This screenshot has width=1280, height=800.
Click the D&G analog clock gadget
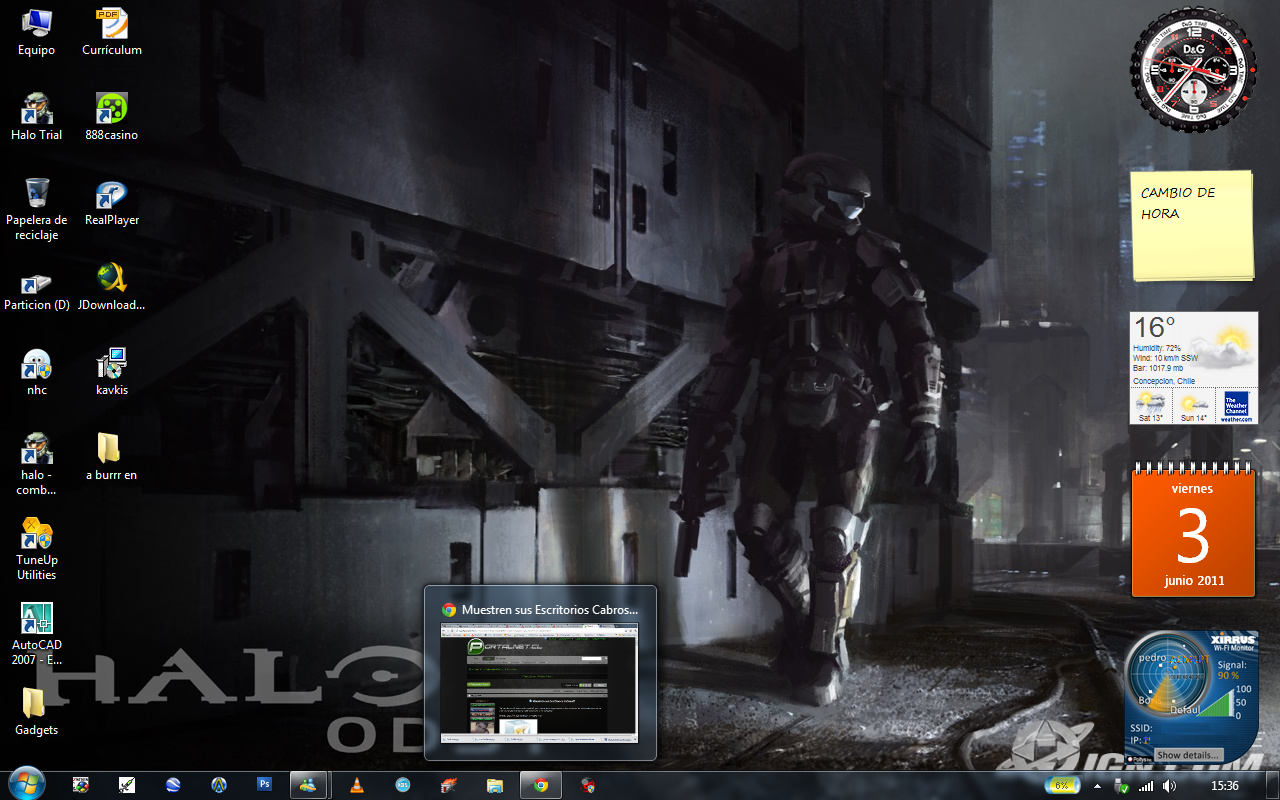pos(1193,70)
